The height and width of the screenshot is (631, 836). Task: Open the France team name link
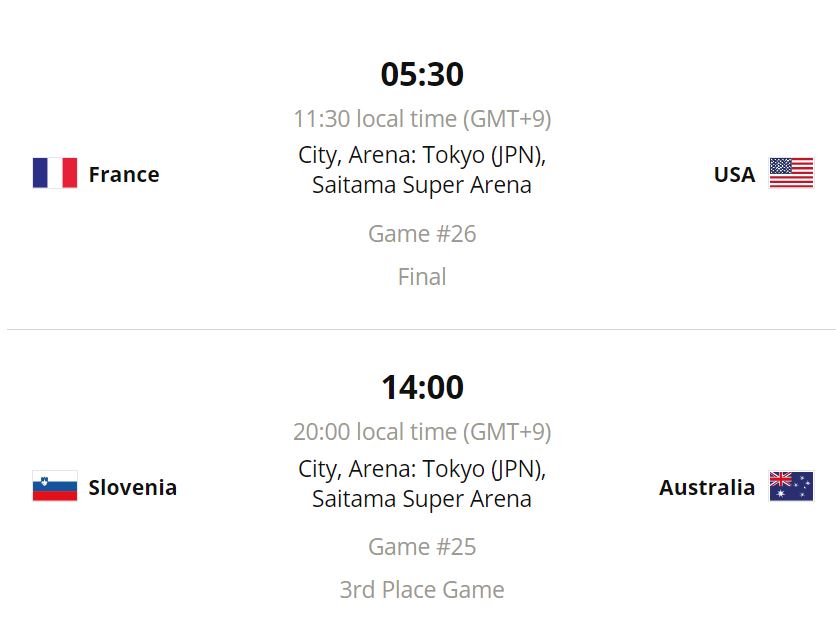click(123, 174)
